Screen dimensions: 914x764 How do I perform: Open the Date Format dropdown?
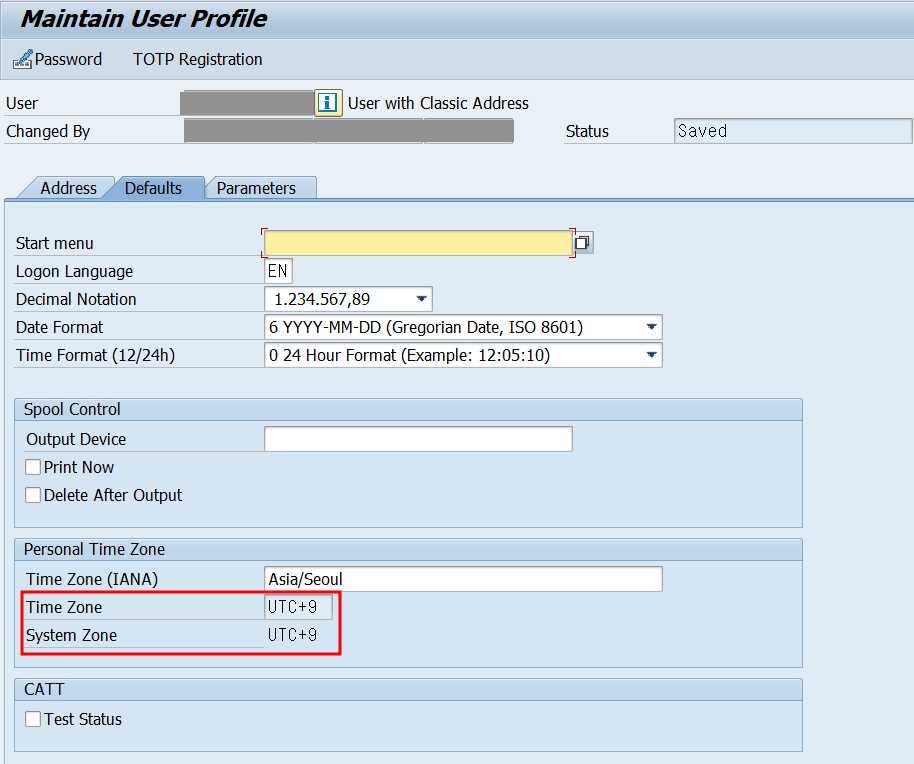[x=652, y=327]
